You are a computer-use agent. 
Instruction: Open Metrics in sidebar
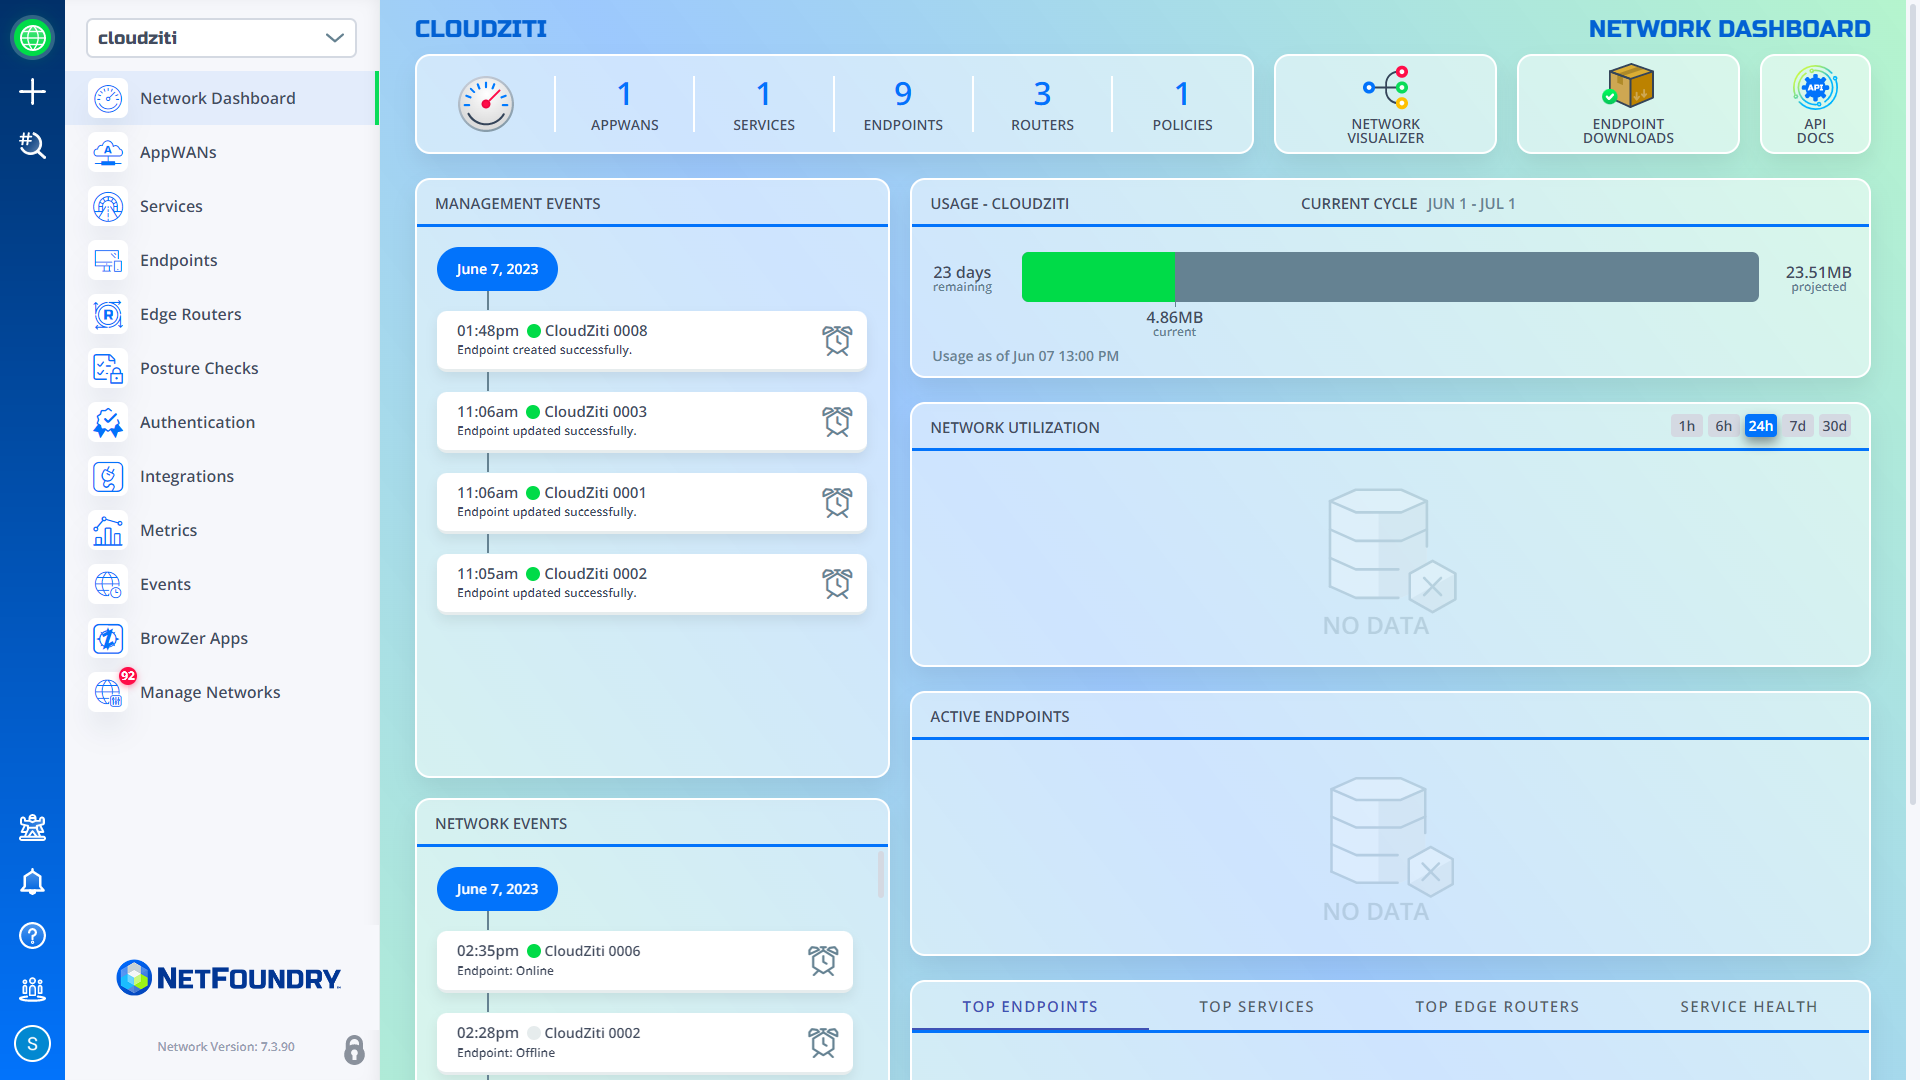pyautogui.click(x=222, y=530)
